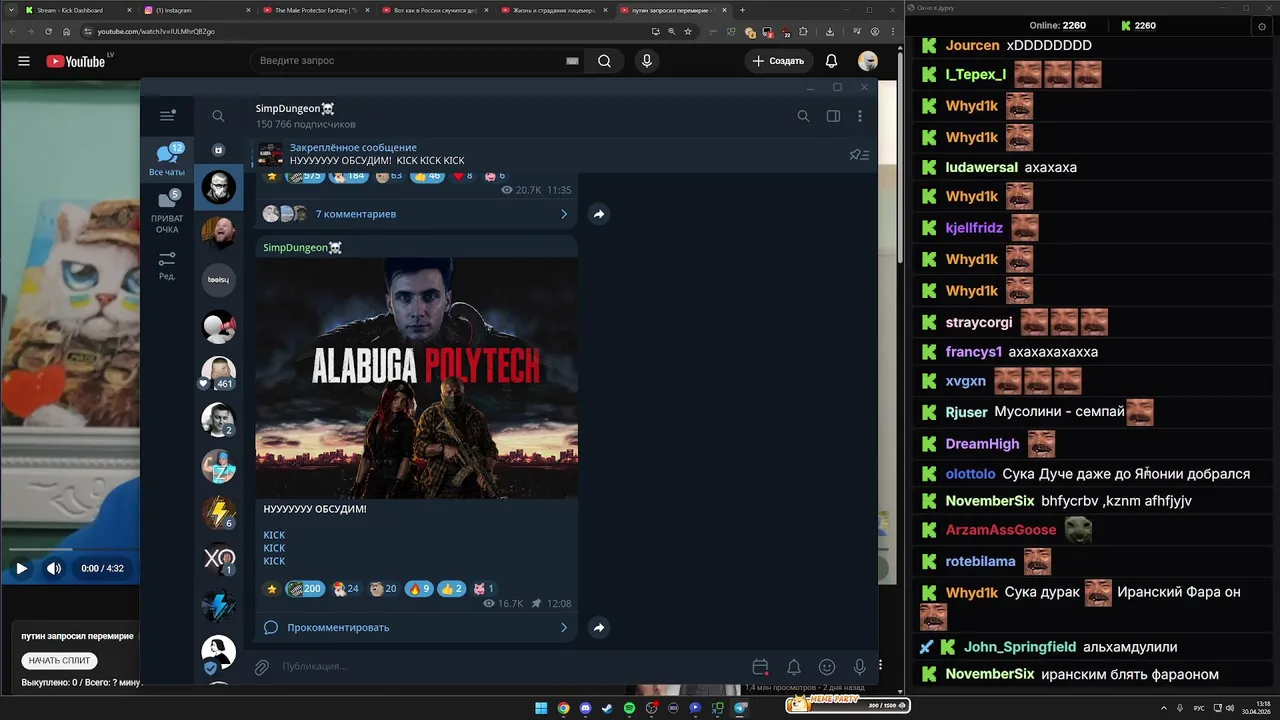Click the reaction with count 200
1280x720 pixels.
(305, 589)
